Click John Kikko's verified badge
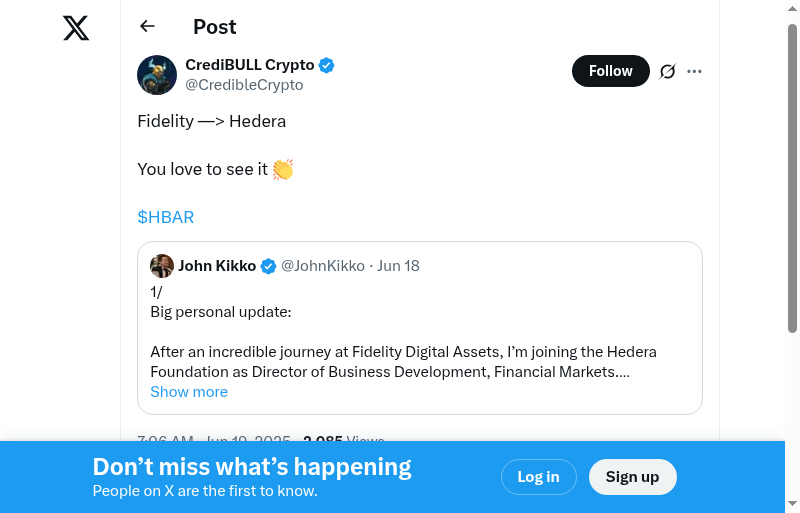 pos(269,266)
